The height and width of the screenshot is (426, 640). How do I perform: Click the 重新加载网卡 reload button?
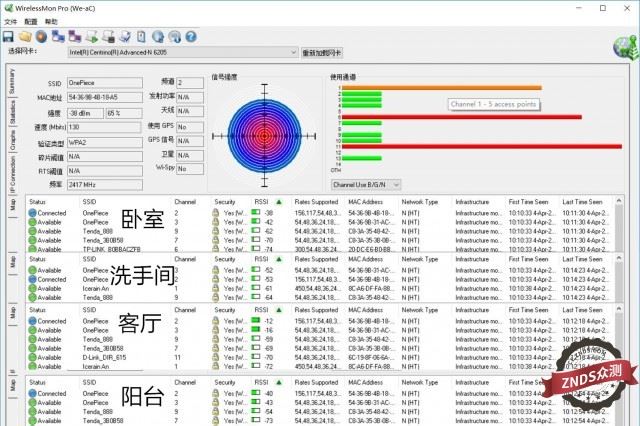[322, 53]
